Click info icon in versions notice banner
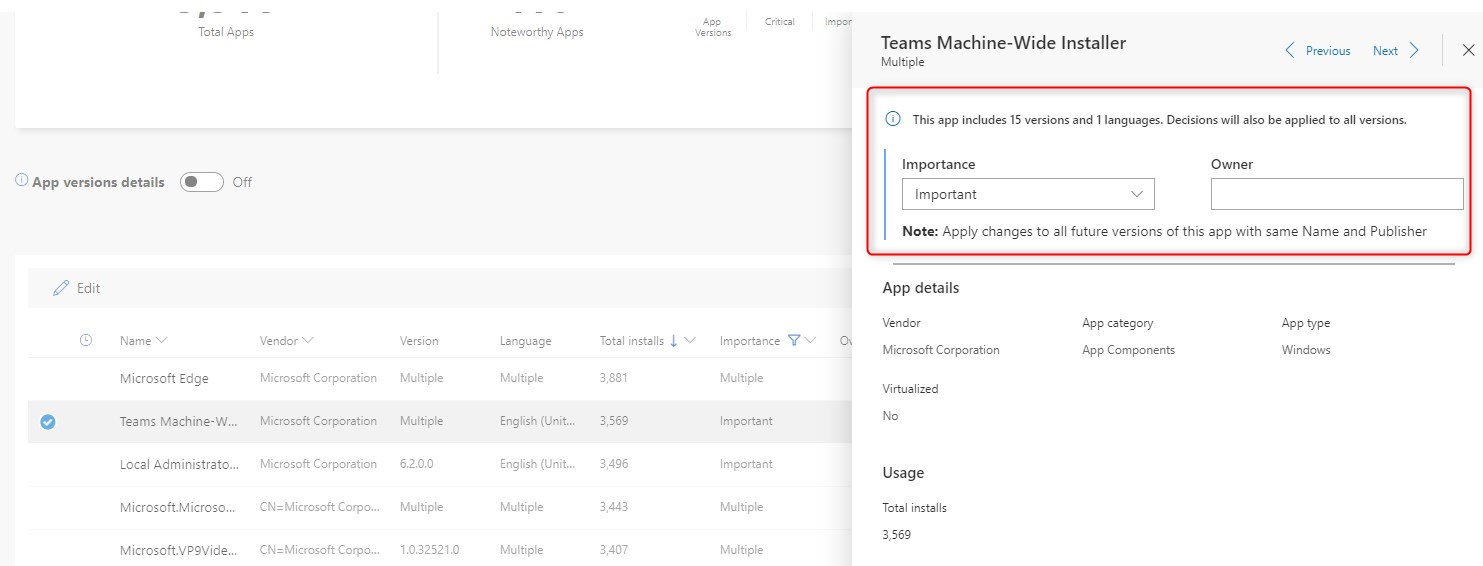The height and width of the screenshot is (566, 1483). (x=894, y=119)
